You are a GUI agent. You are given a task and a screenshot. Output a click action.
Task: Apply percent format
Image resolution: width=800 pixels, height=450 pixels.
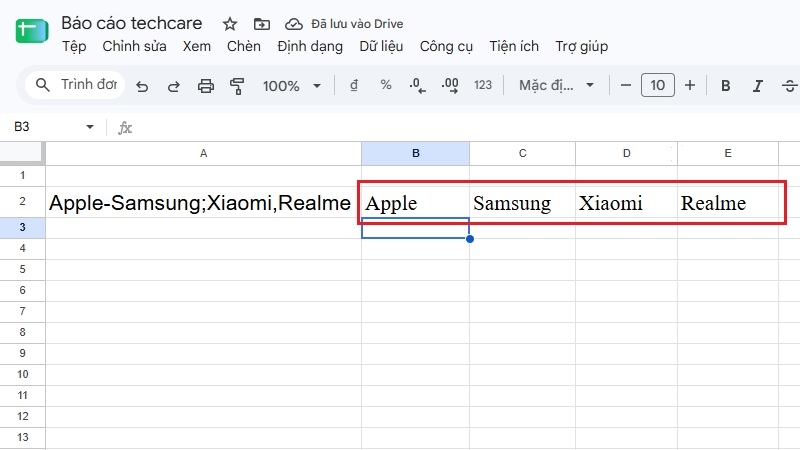[x=386, y=85]
